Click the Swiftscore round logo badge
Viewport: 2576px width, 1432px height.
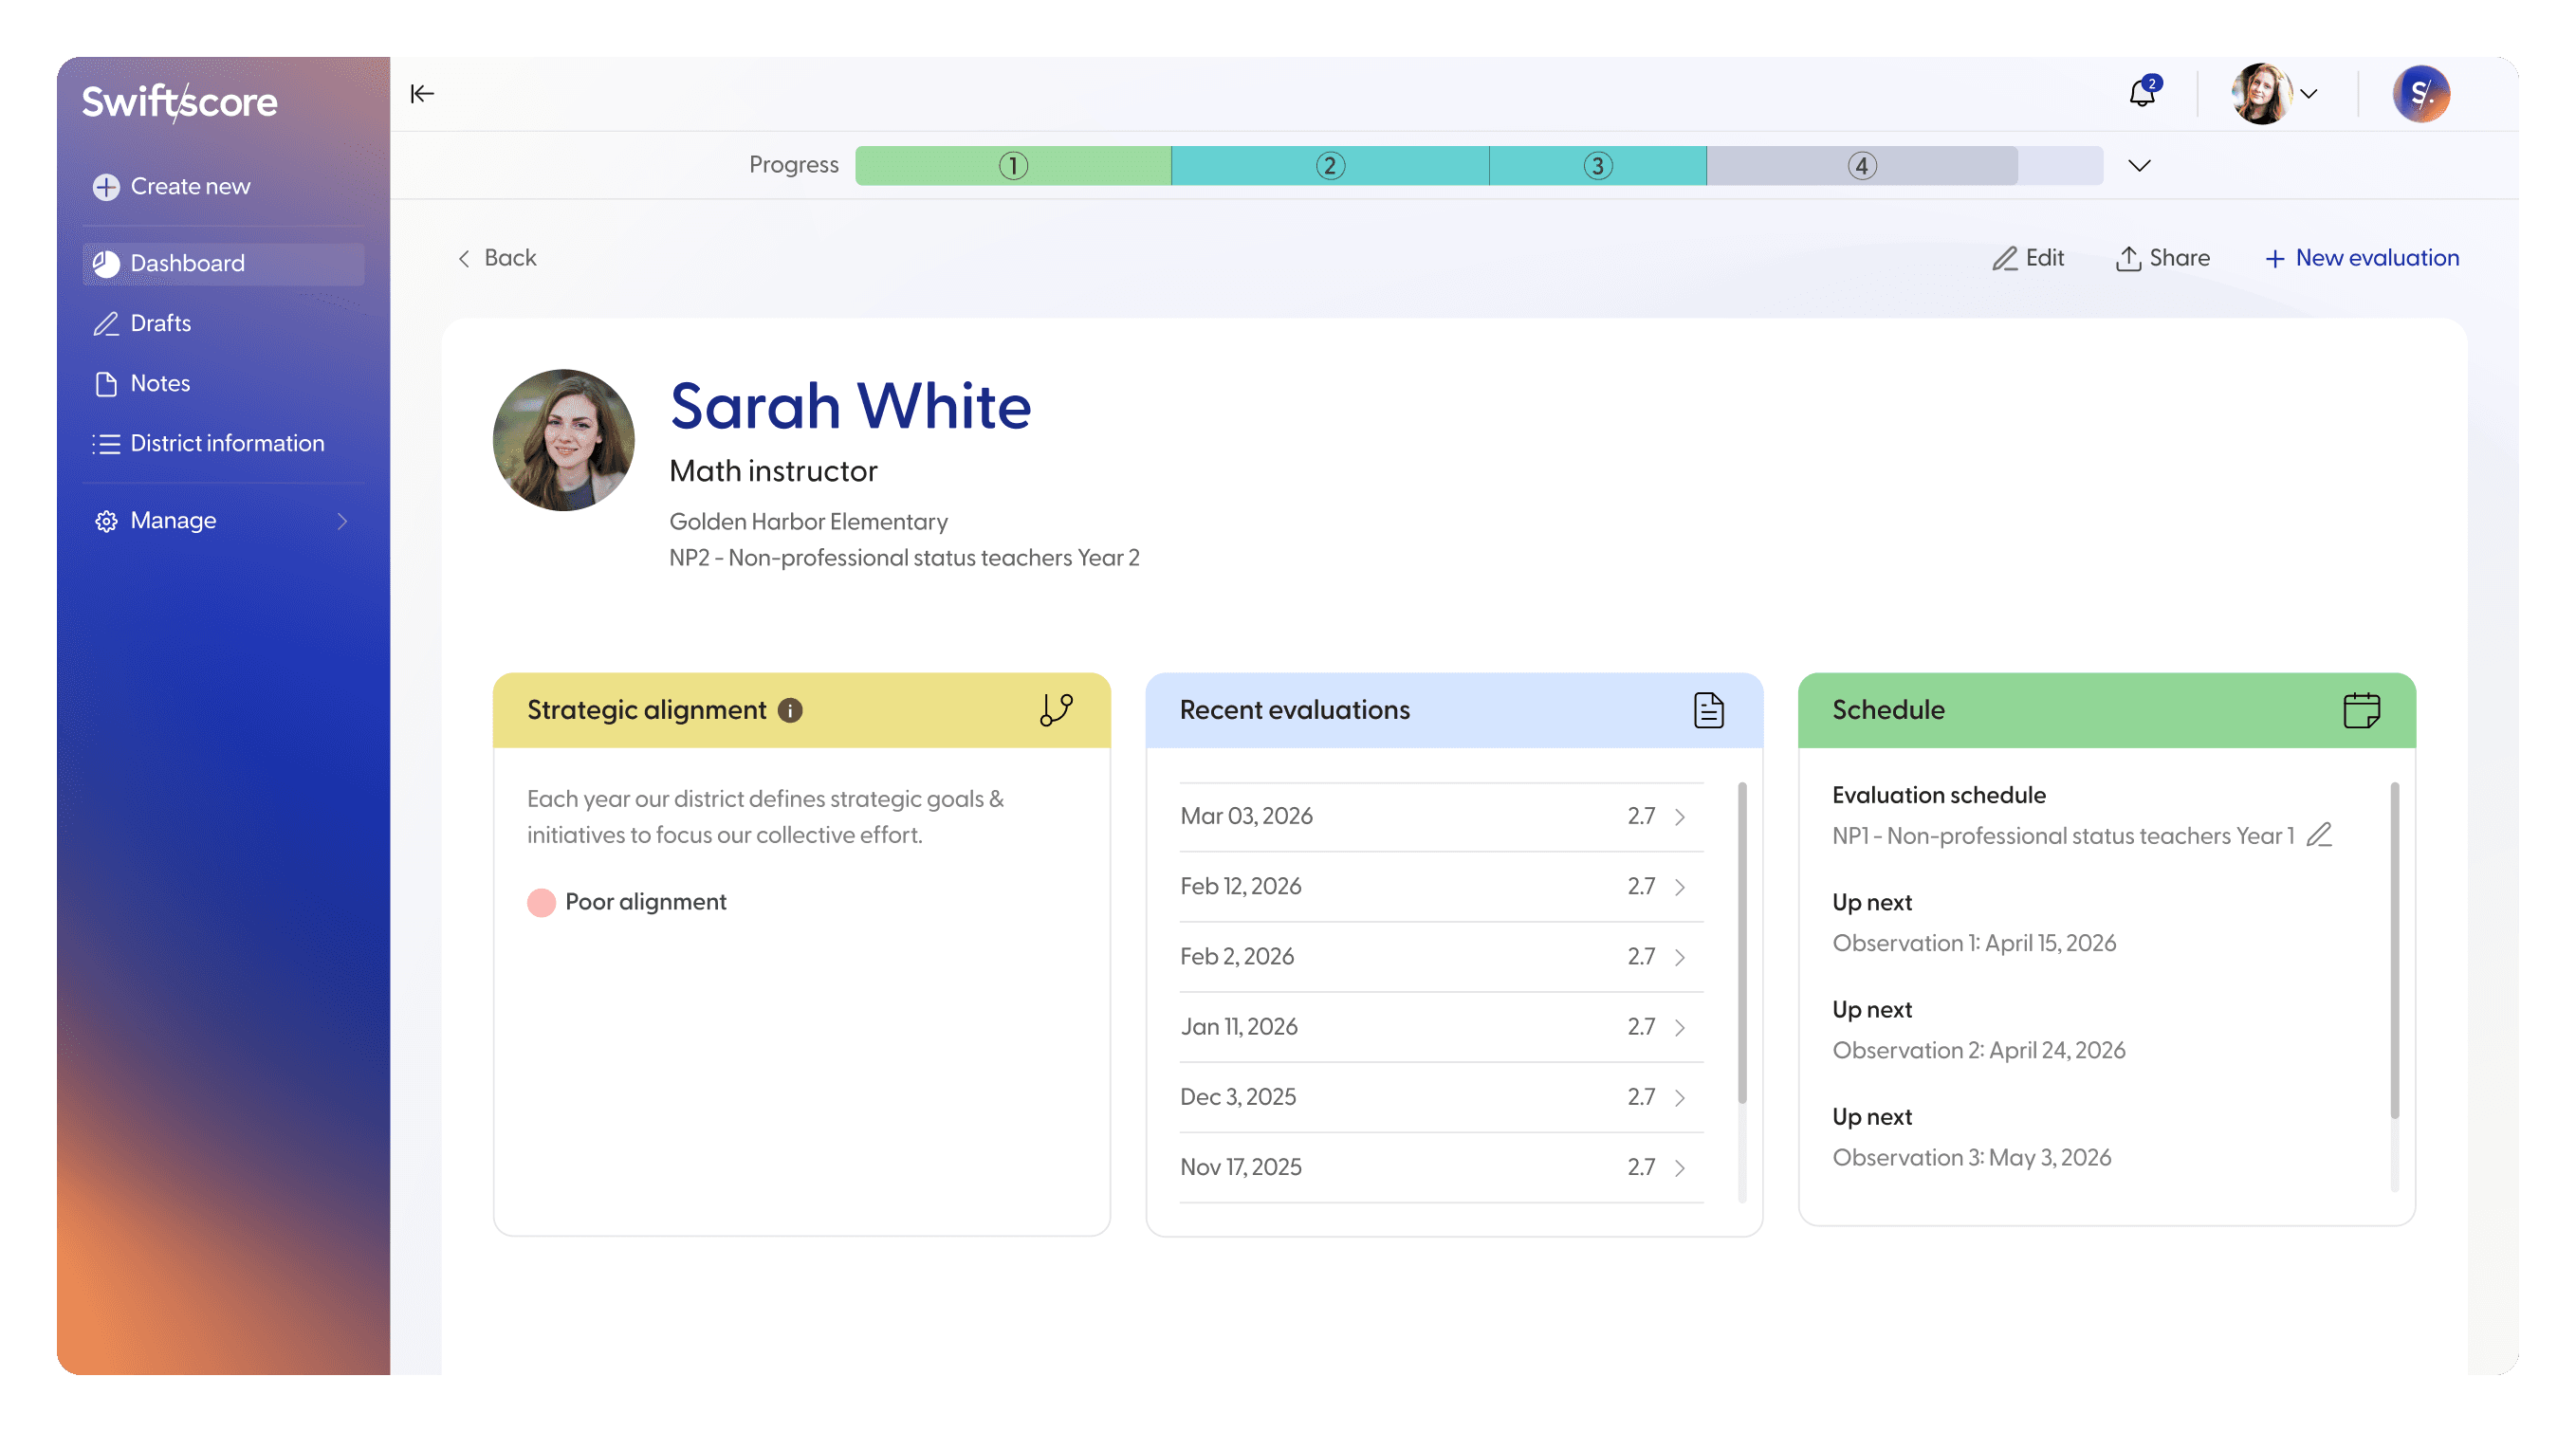[x=2421, y=94]
